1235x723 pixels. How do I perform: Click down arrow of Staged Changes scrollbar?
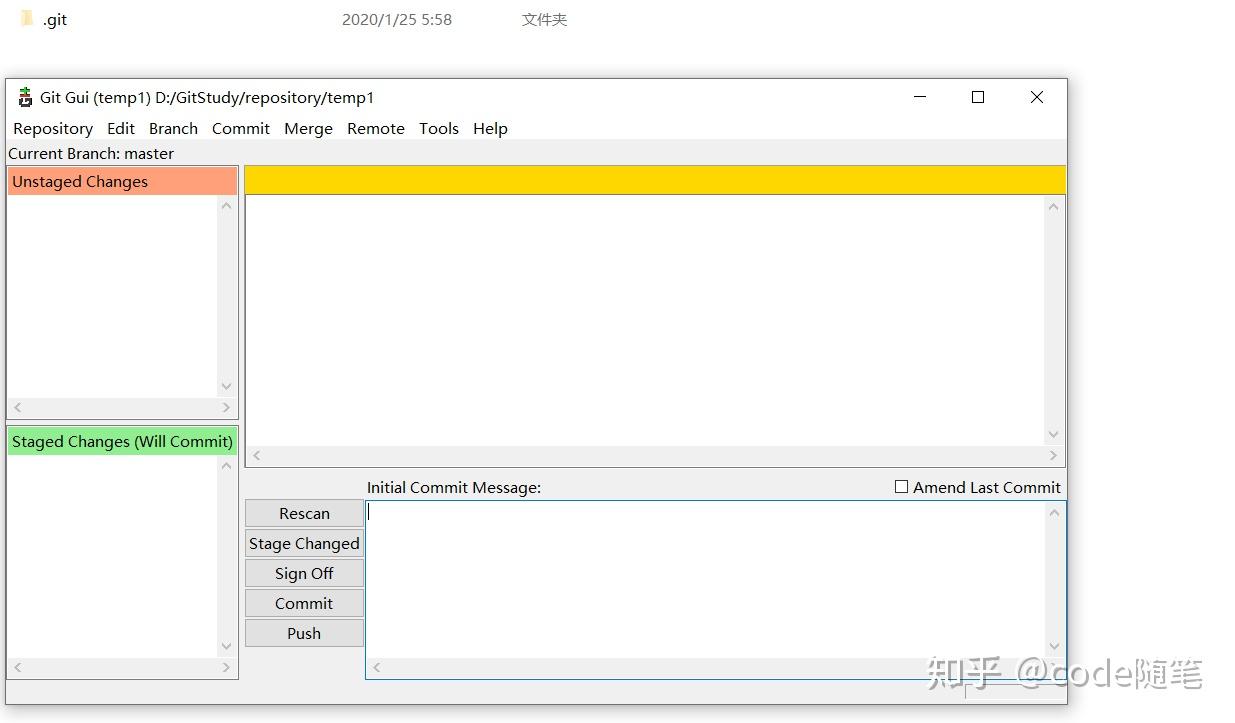[x=226, y=647]
